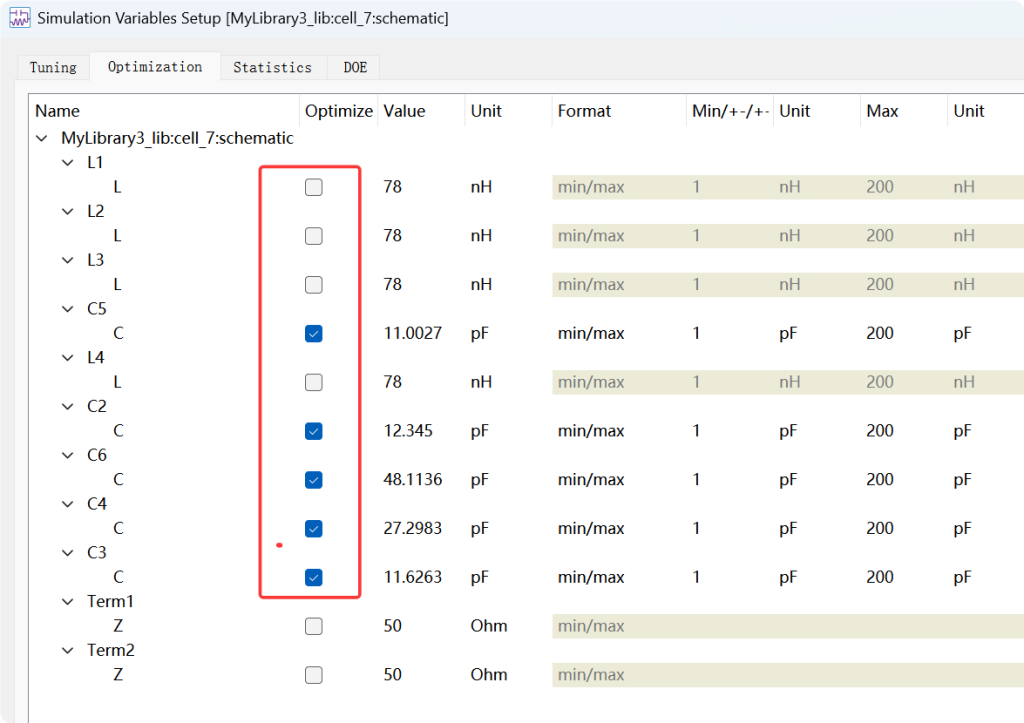Collapse the L1 tree node
The image size is (1024, 723).
click(68, 163)
